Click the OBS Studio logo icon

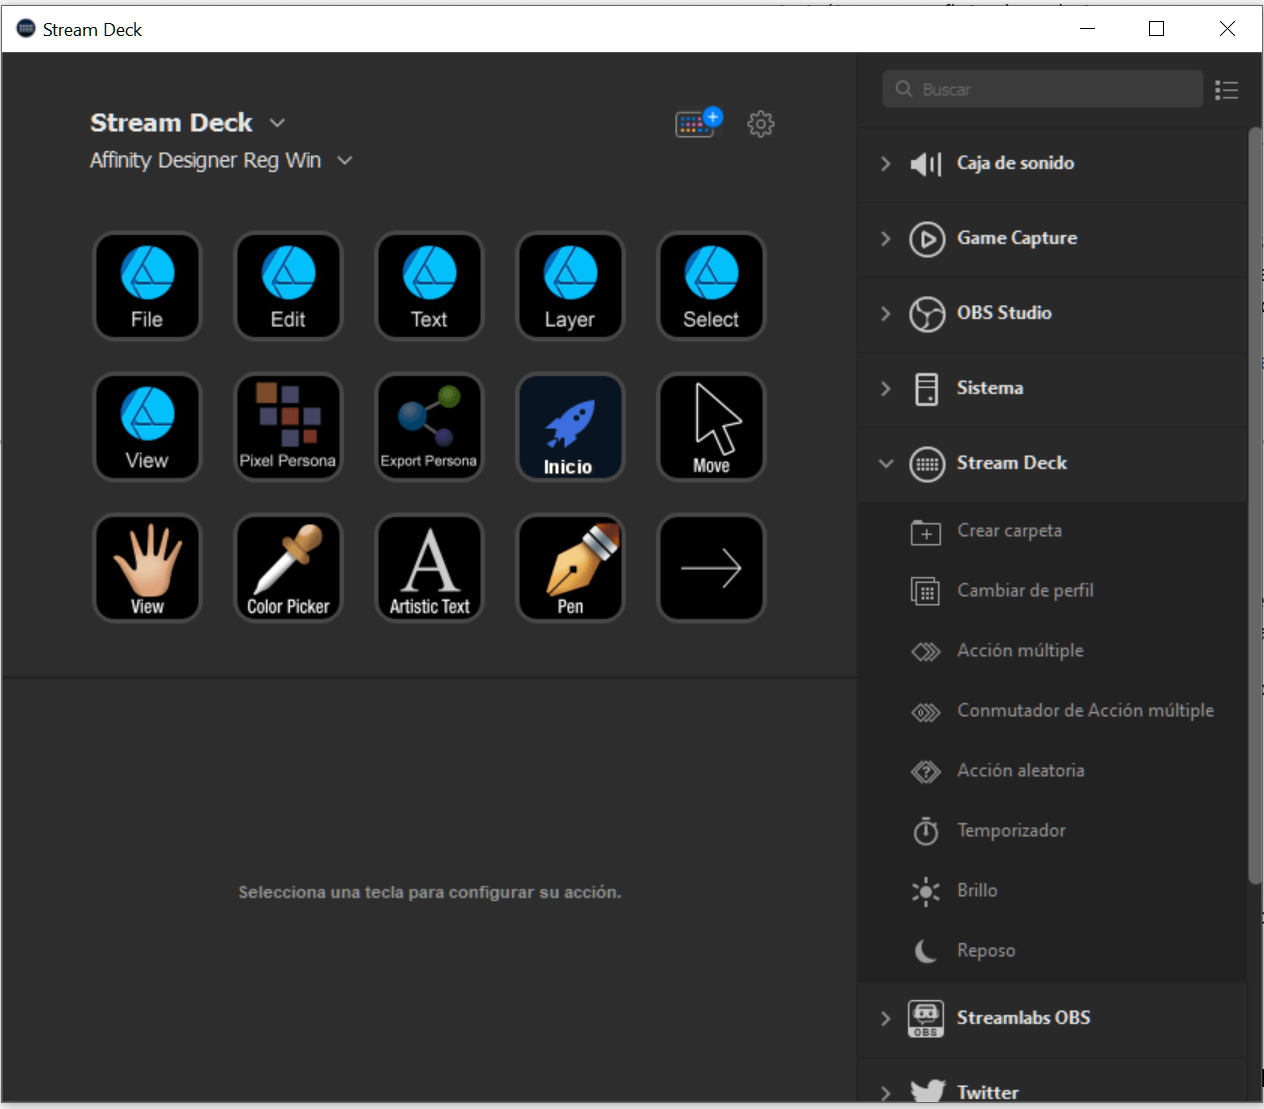(x=927, y=314)
